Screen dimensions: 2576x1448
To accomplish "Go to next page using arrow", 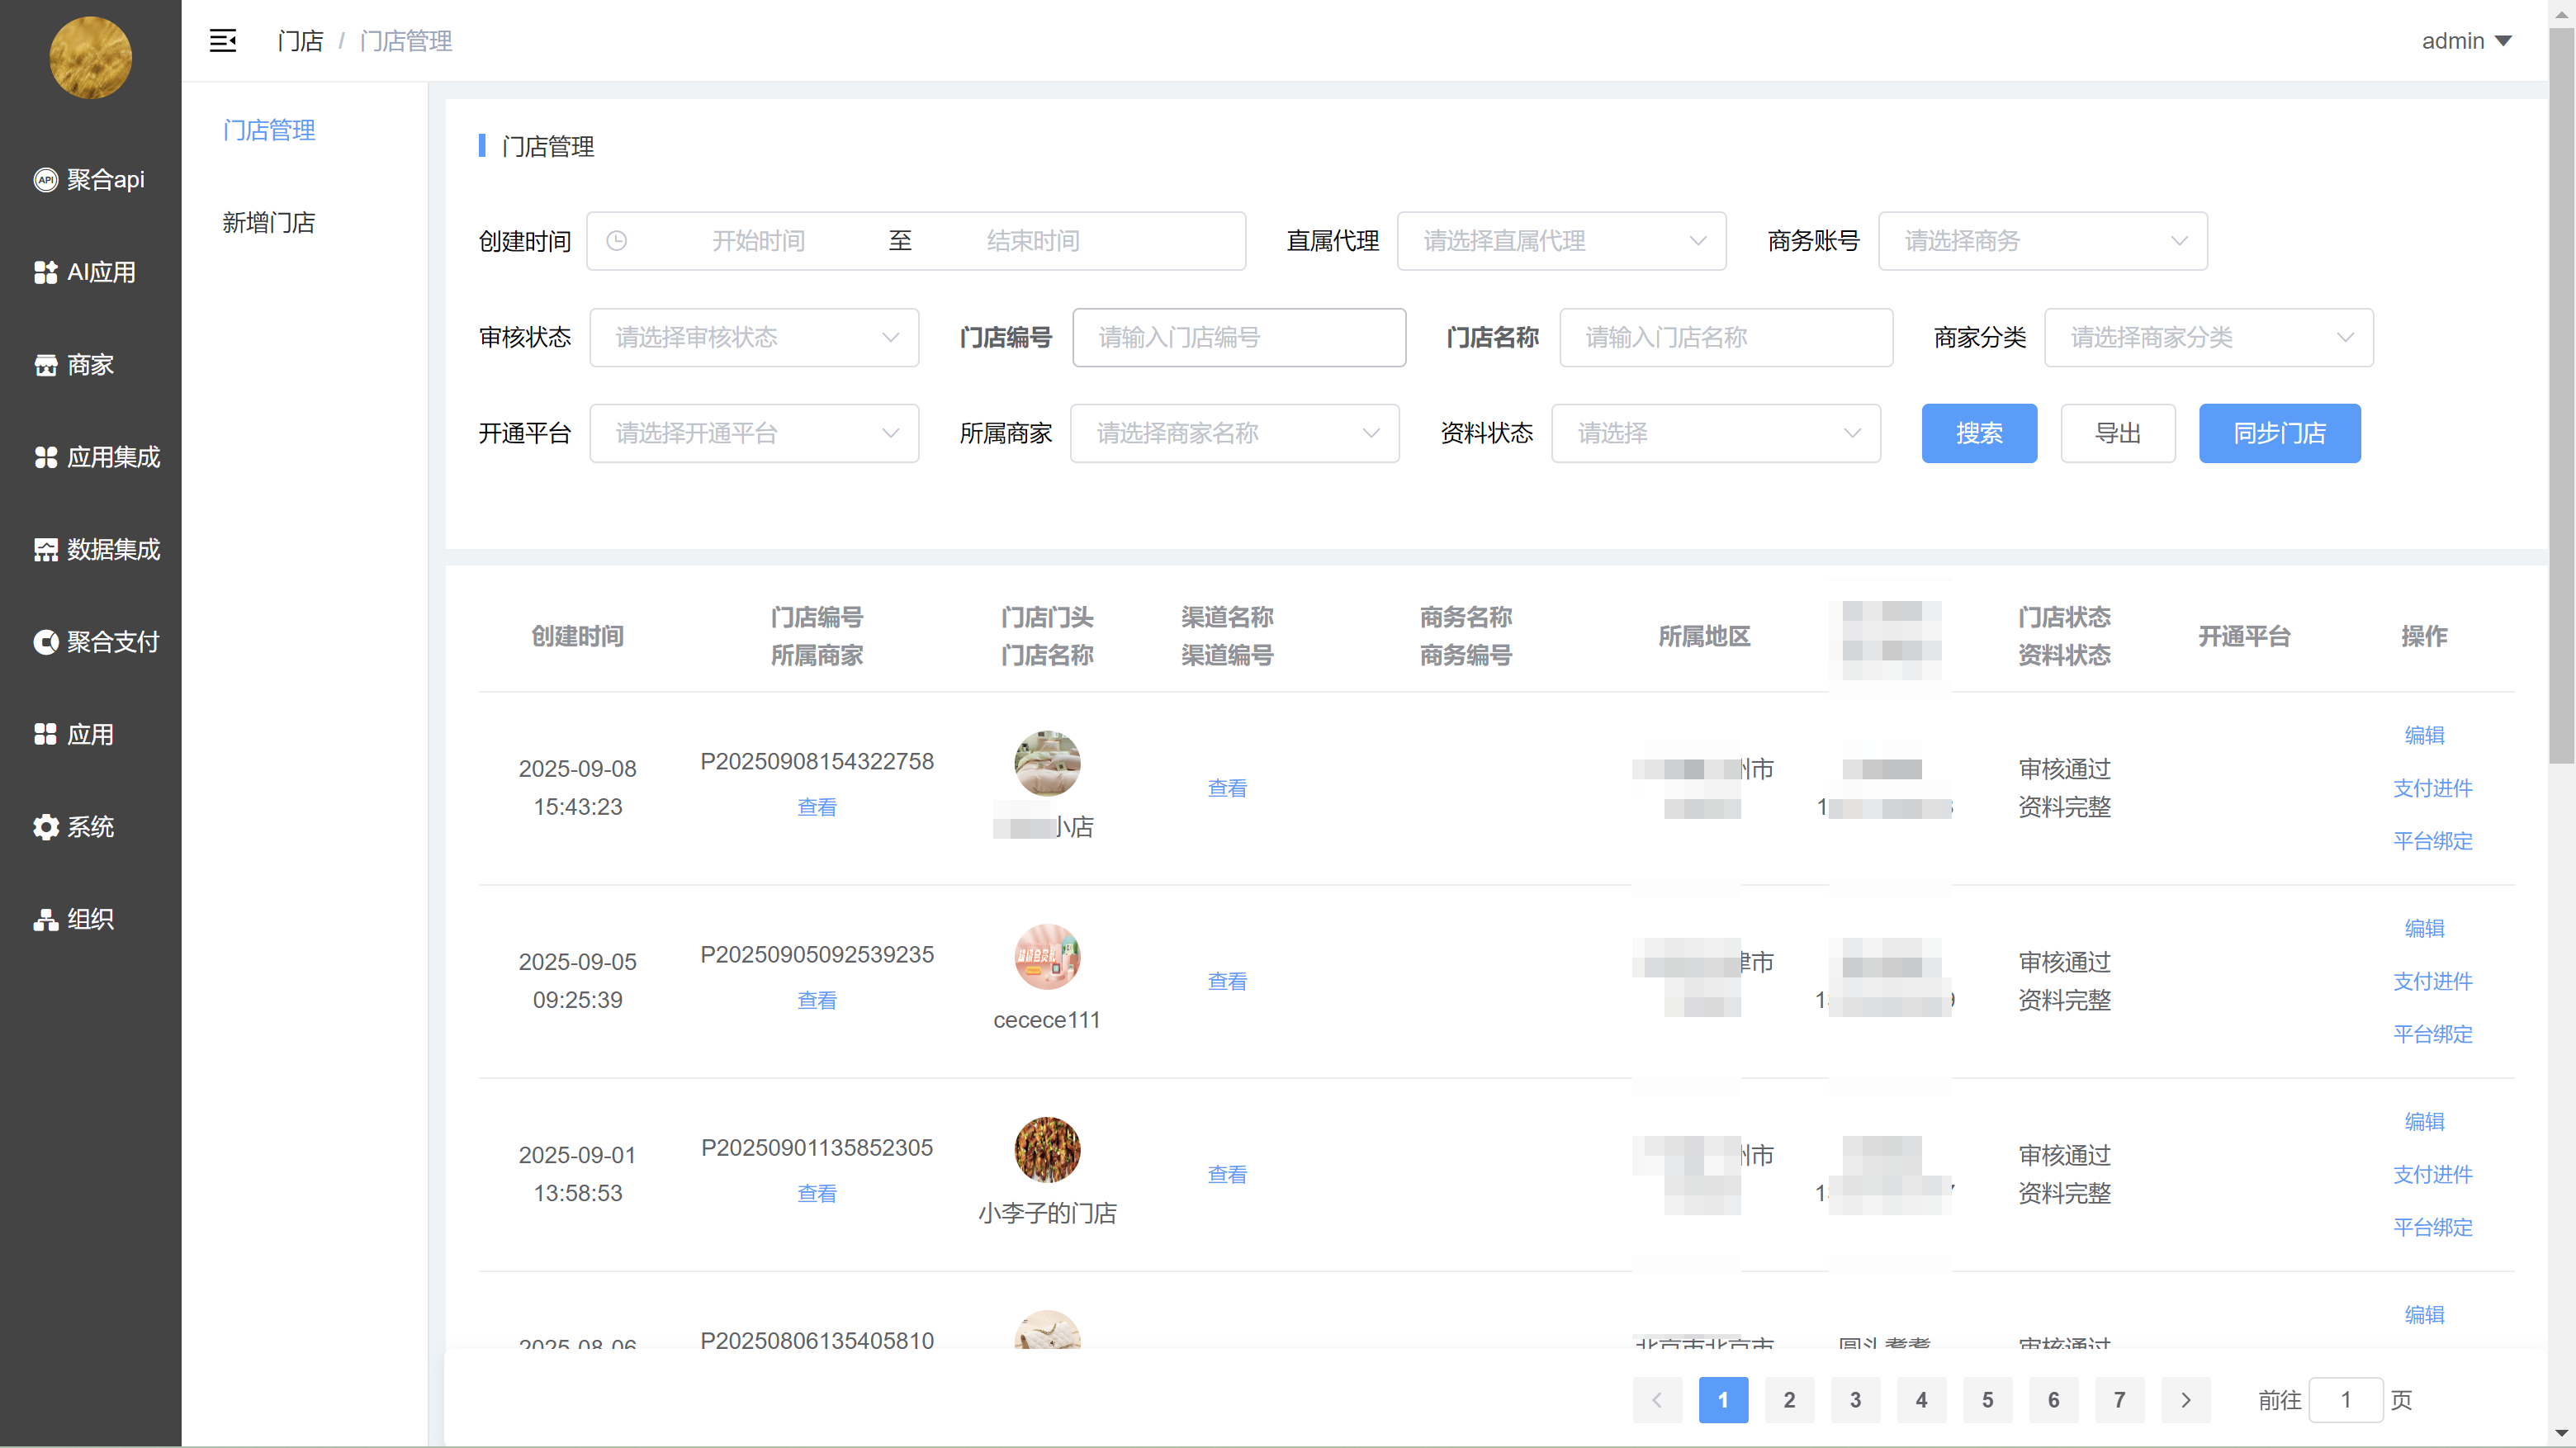I will pyautogui.click(x=2185, y=1400).
